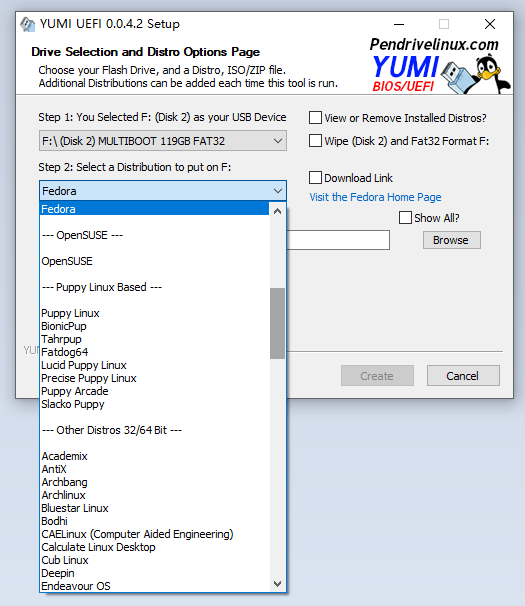525x606 pixels.
Task: Click the YUMI app icon in title bar
Action: click(27, 24)
